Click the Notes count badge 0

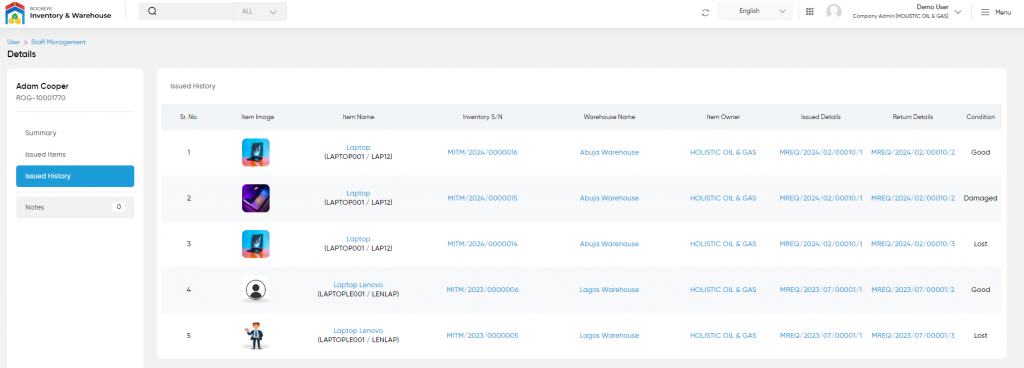coord(118,207)
